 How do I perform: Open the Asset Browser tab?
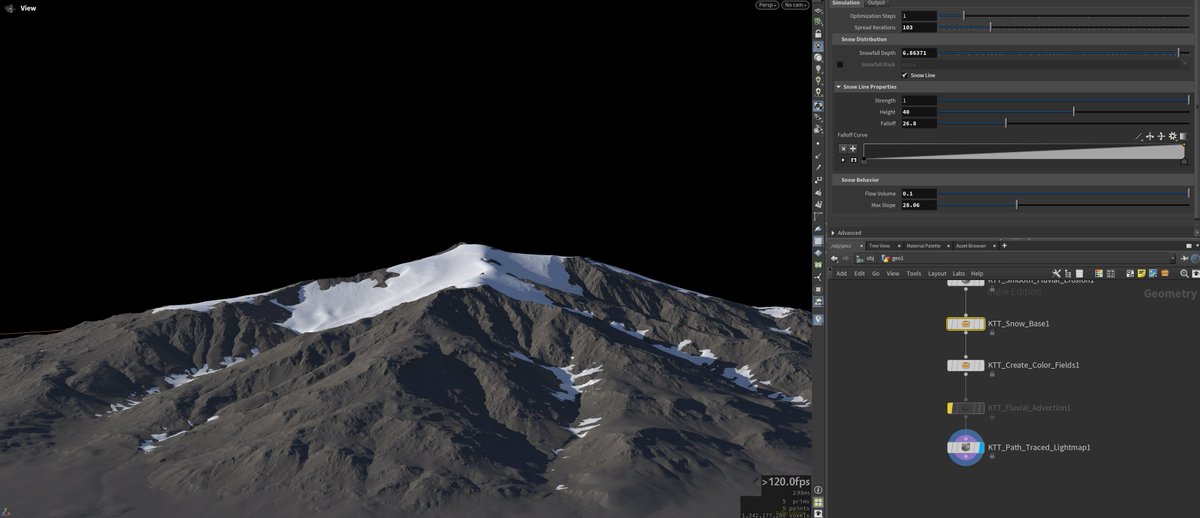[971, 246]
